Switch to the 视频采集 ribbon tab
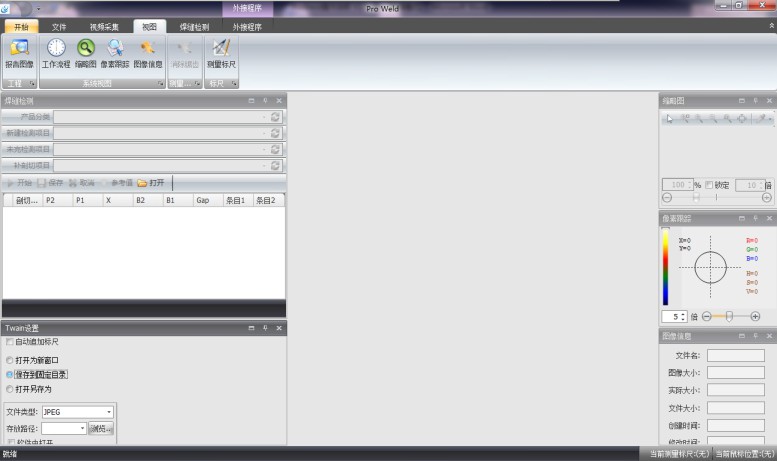 (103, 27)
